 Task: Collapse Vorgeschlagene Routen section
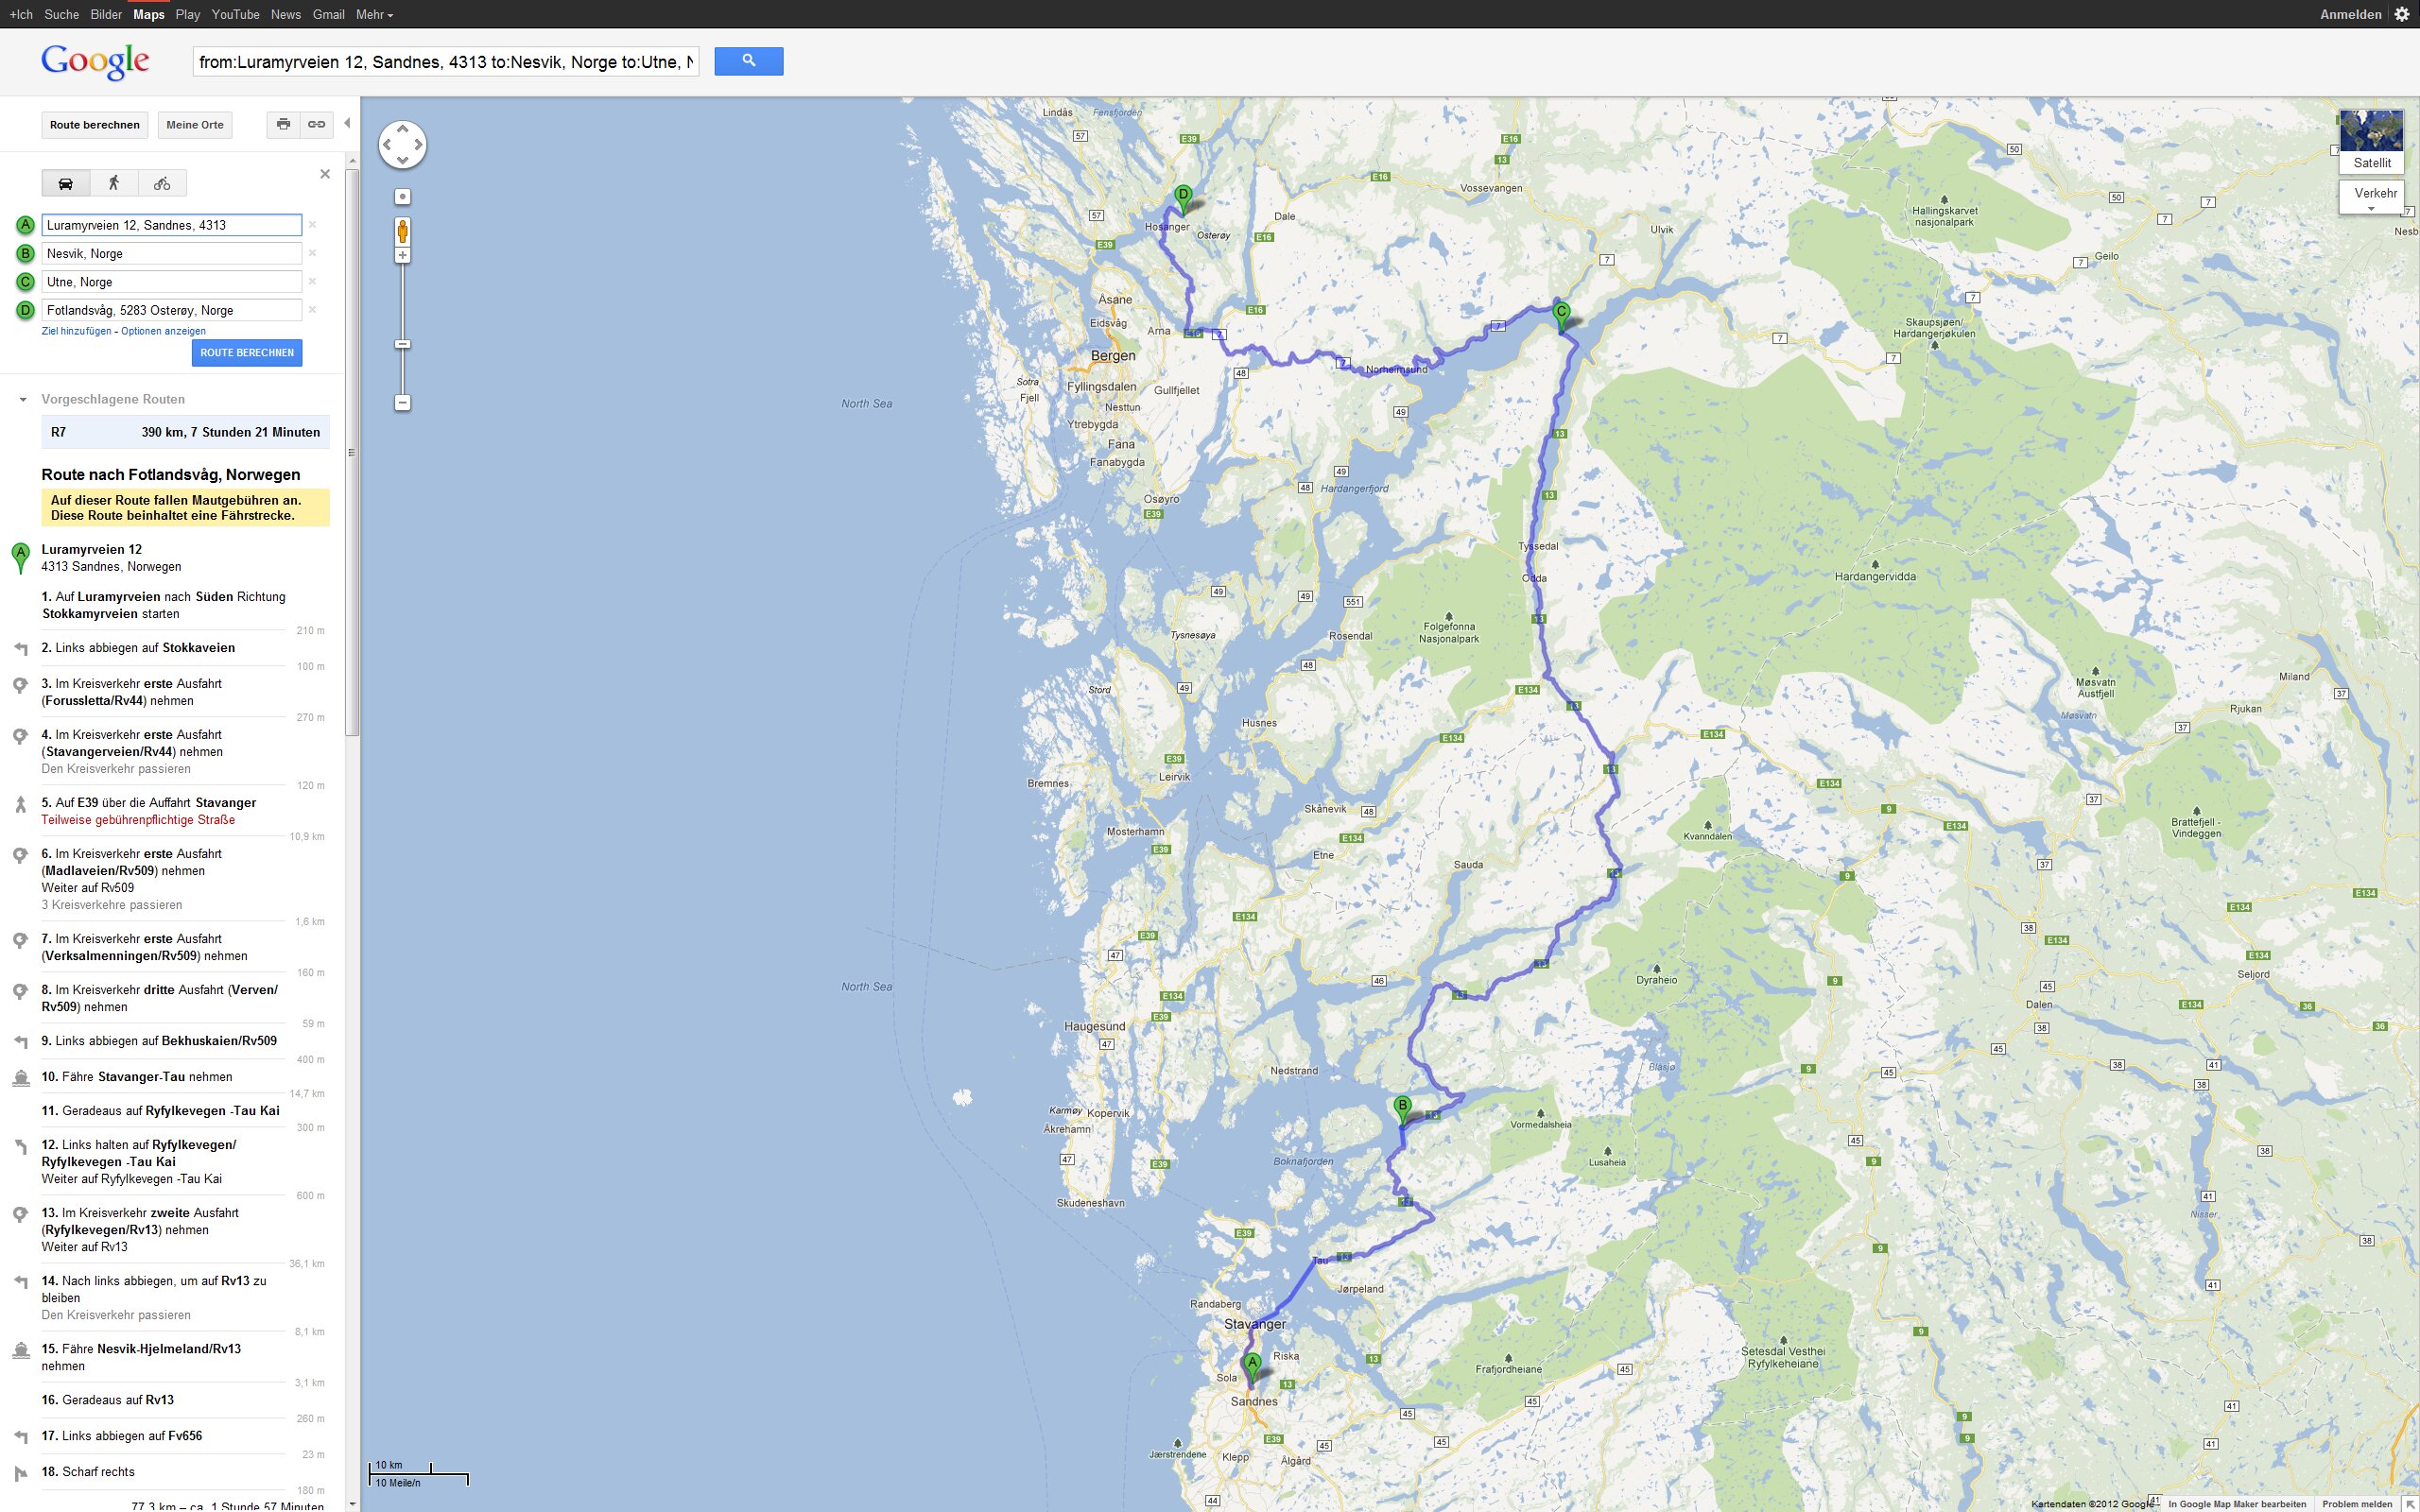click(x=23, y=399)
